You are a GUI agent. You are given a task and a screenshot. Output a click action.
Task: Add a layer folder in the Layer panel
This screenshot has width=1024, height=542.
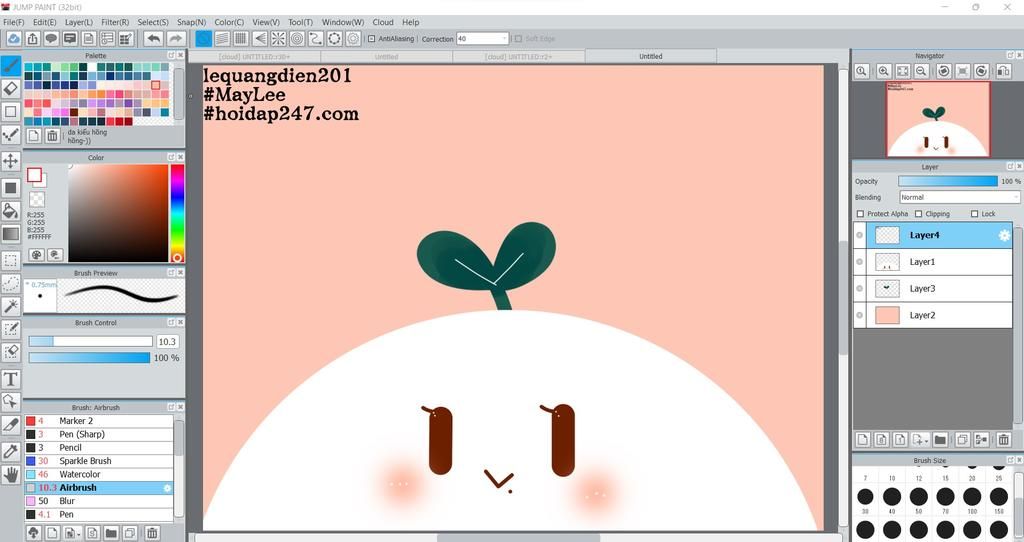(x=940, y=439)
